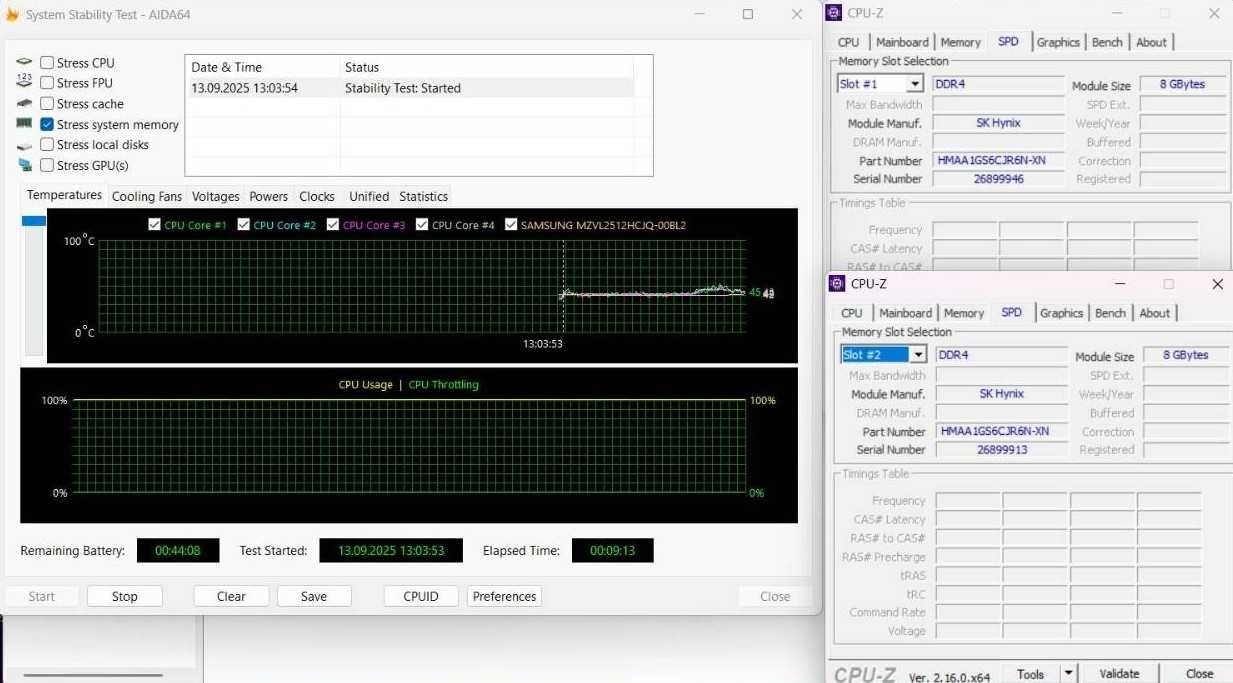
Task: Open CPUID from AIDA64 button row
Action: tap(421, 596)
